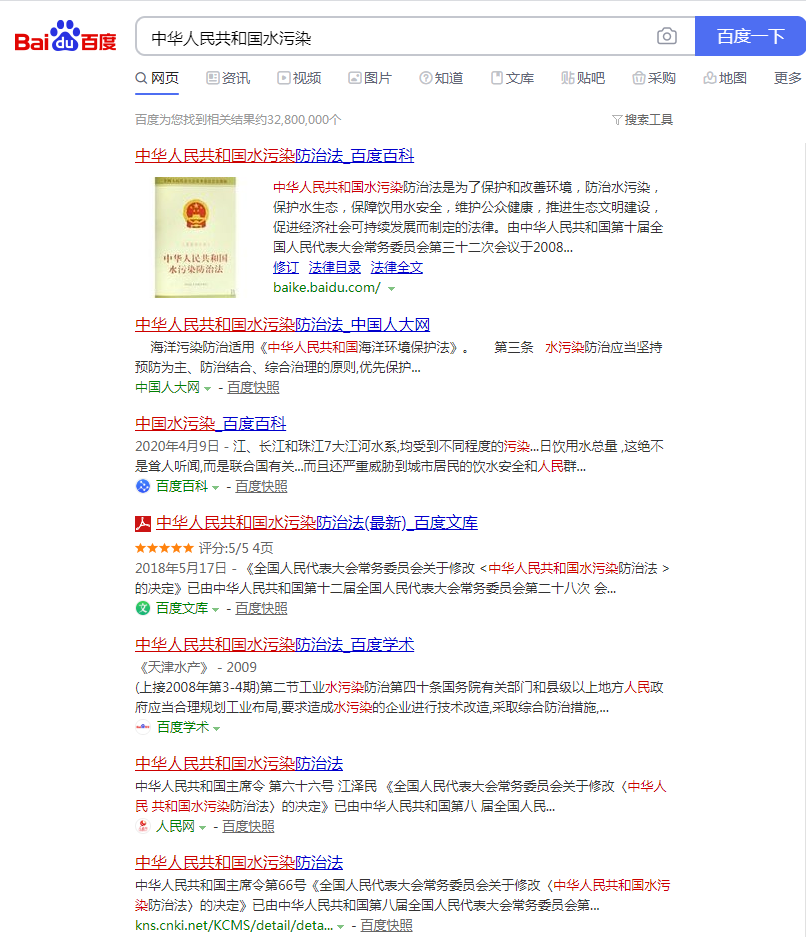
Task: Click the 百度学术 source icon
Action: (143, 727)
